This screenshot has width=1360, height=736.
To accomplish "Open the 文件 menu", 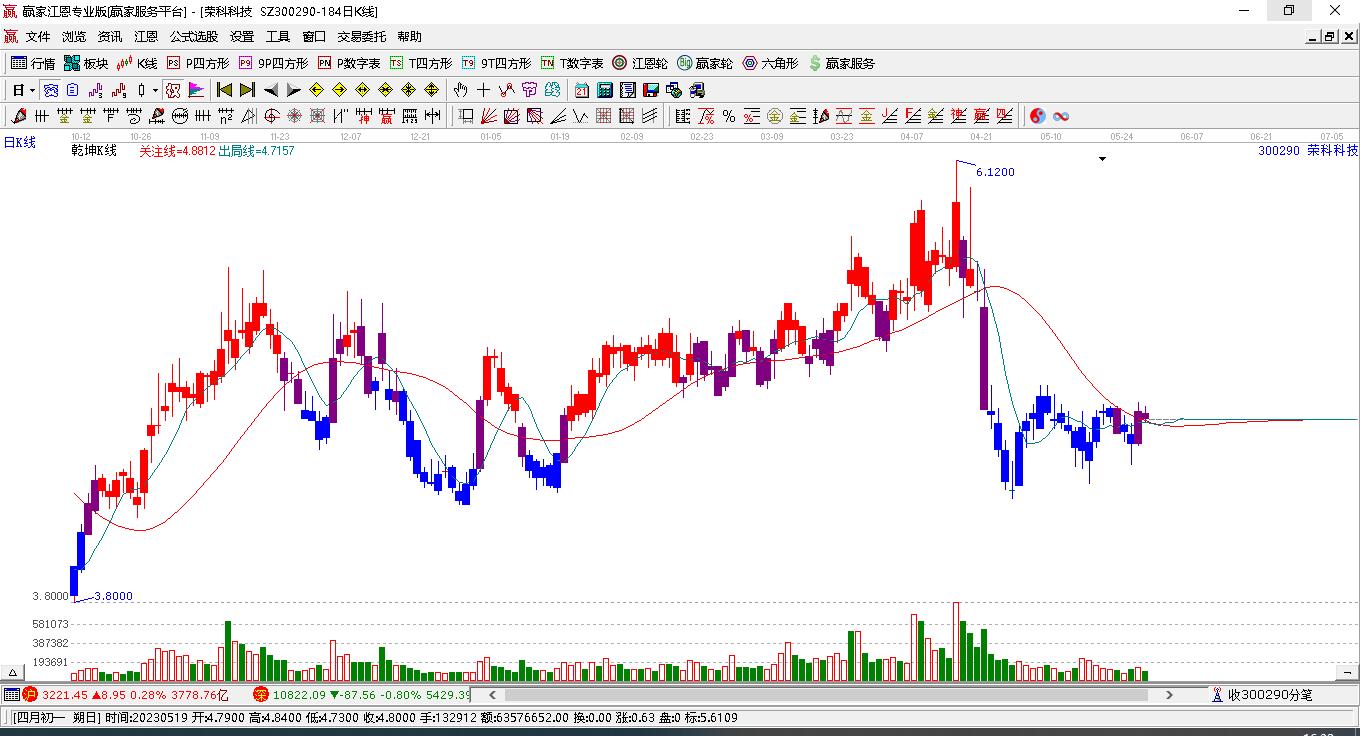I will click(38, 37).
